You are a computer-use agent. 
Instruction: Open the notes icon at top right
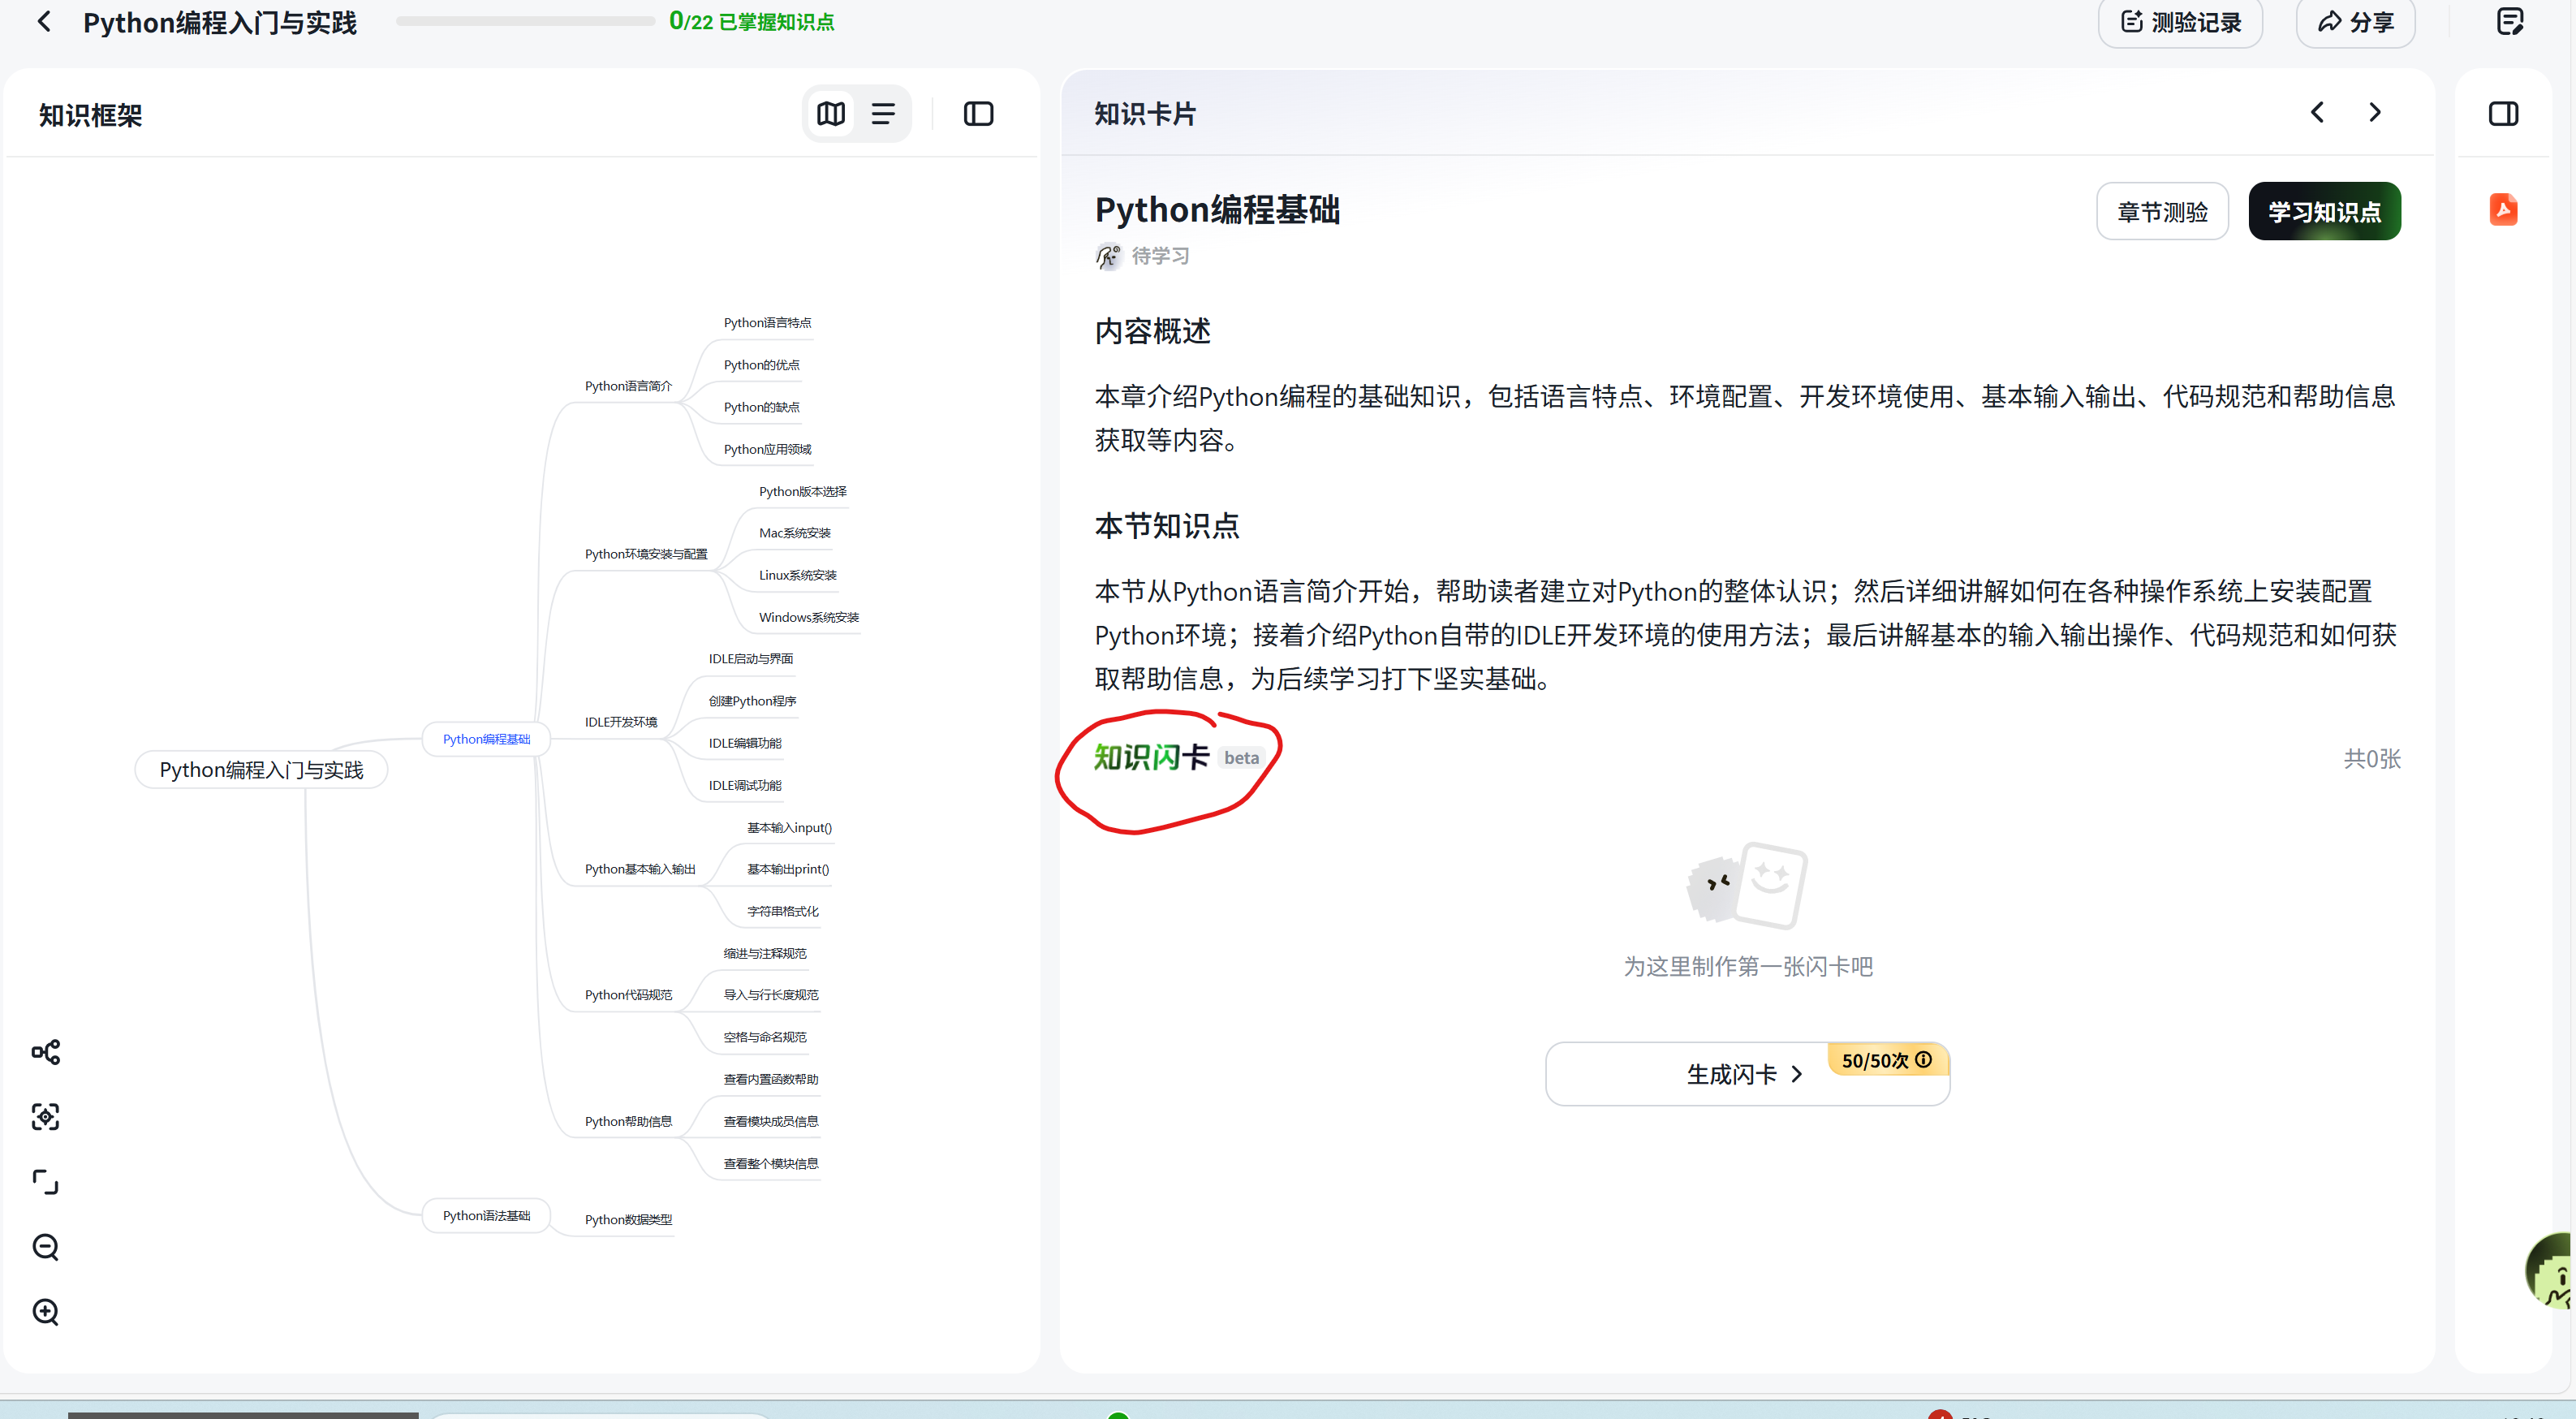pyautogui.click(x=2510, y=22)
